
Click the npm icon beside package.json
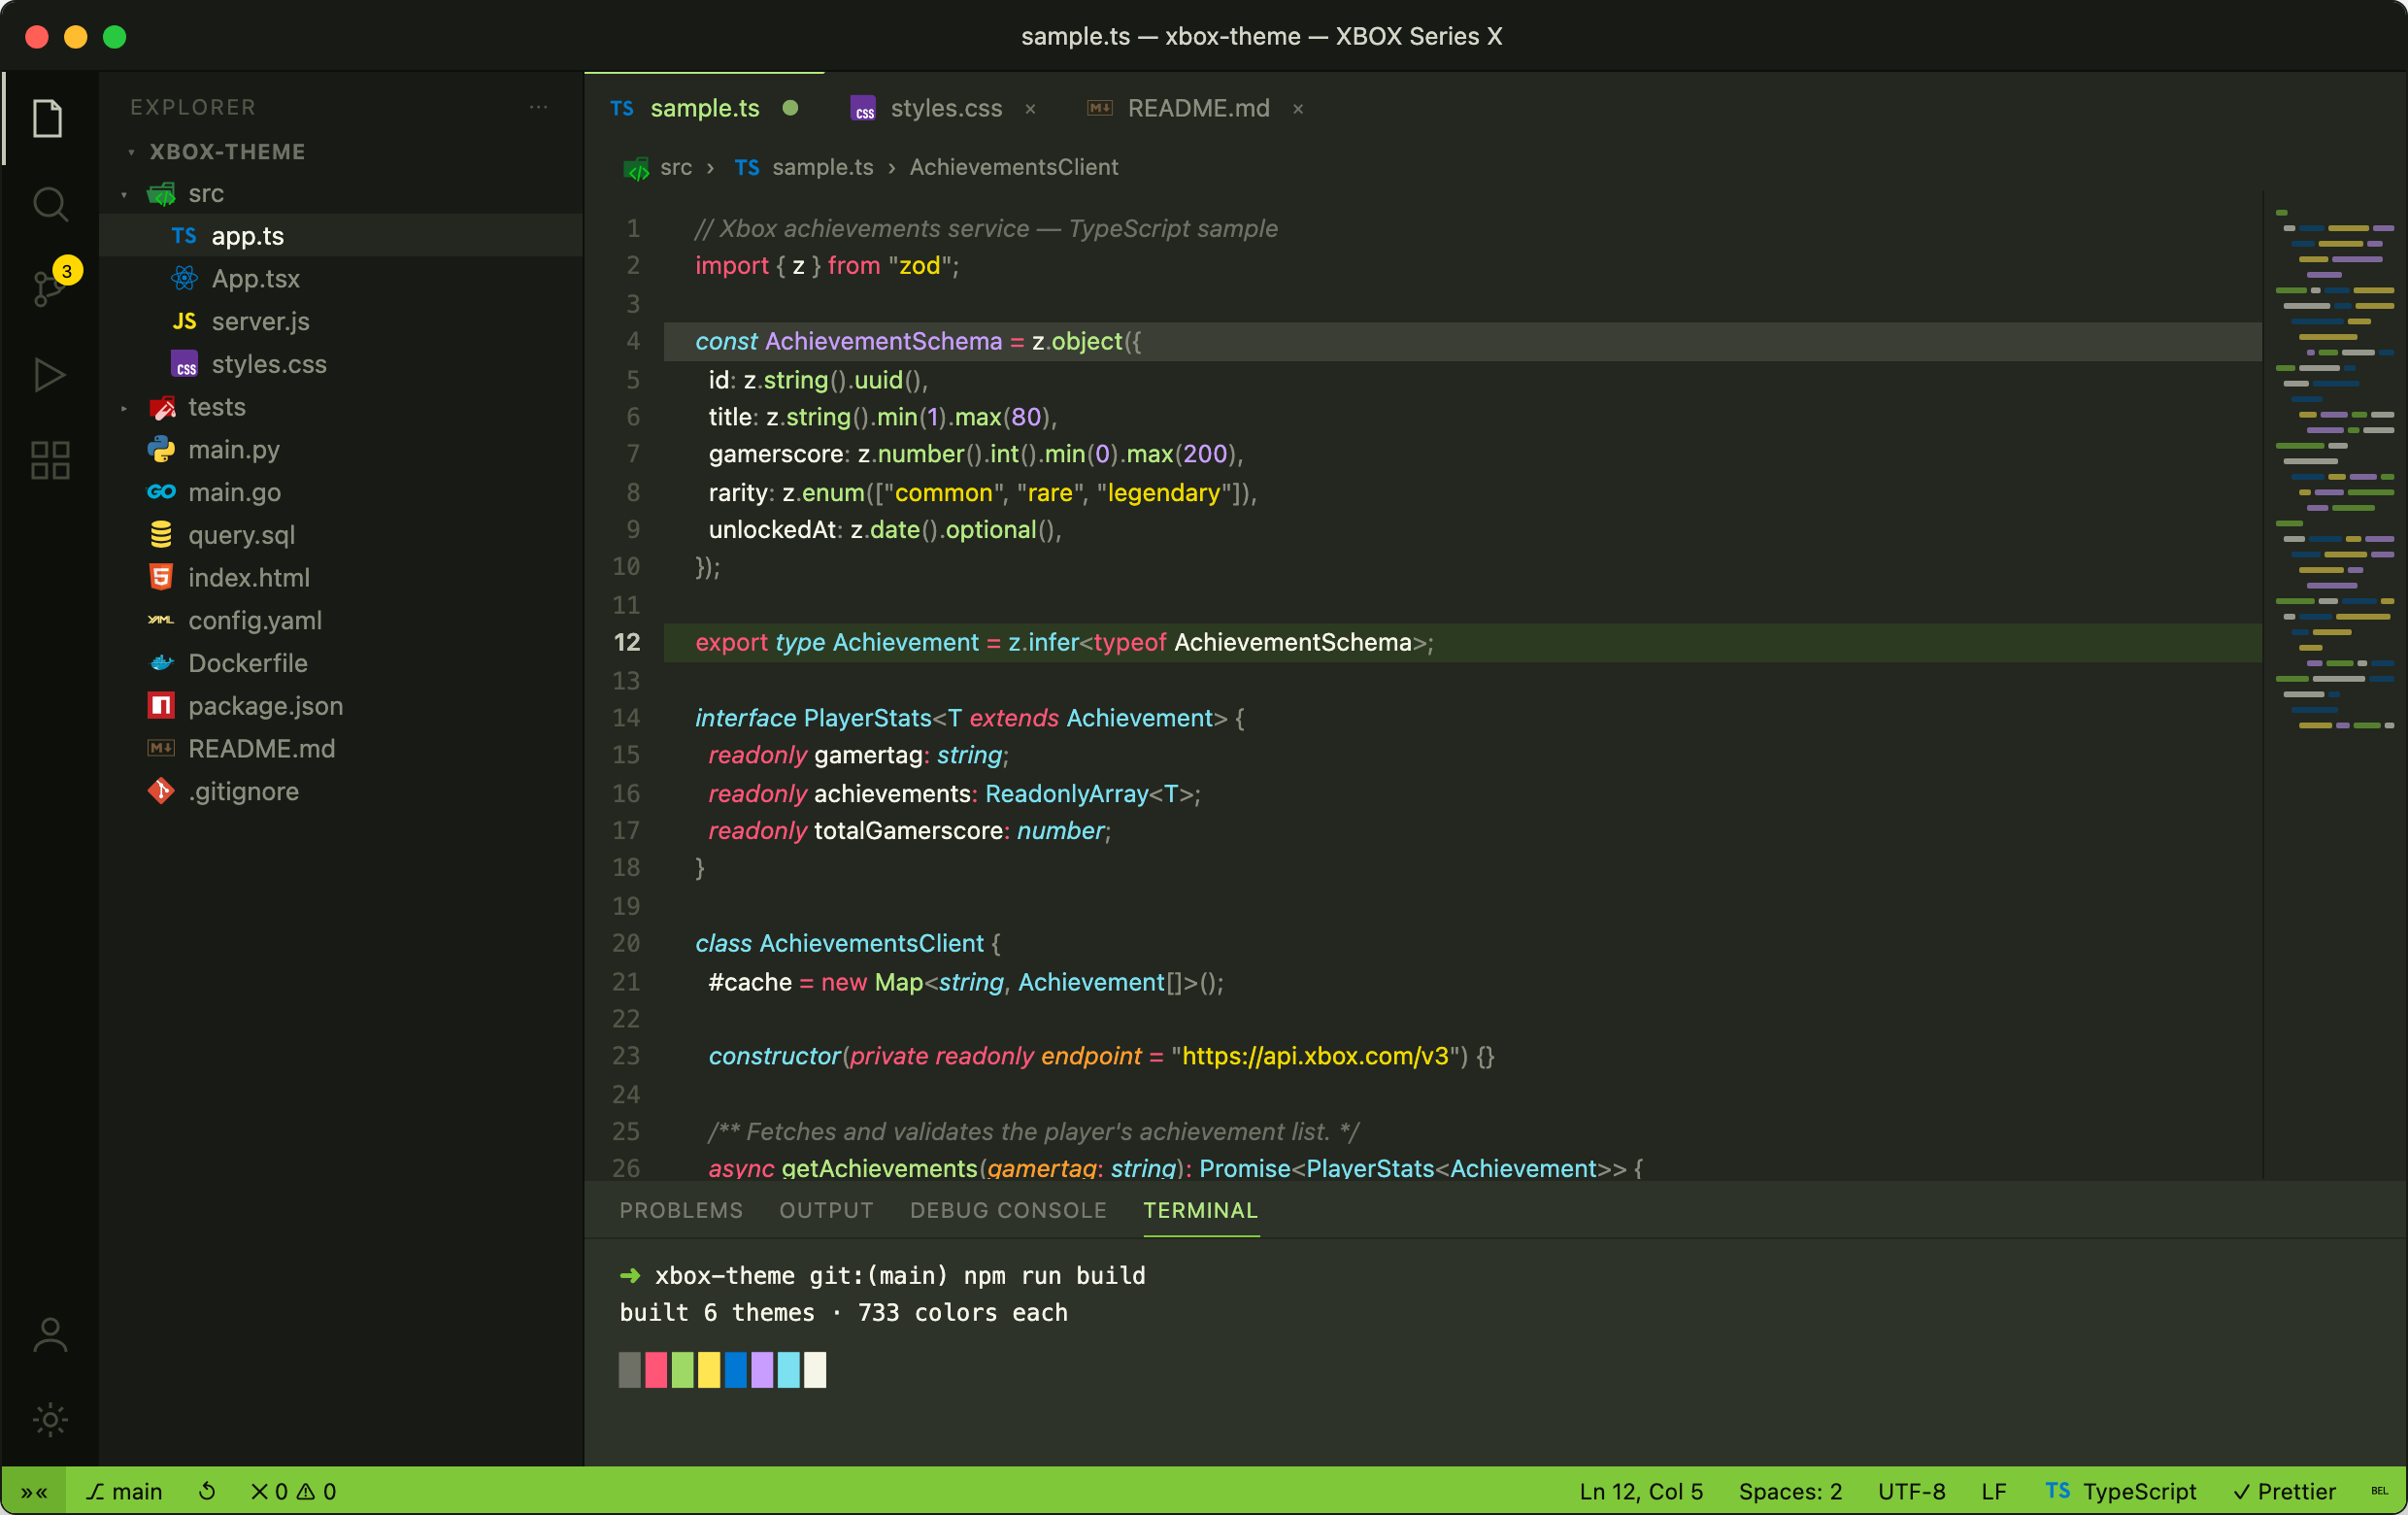click(x=161, y=705)
